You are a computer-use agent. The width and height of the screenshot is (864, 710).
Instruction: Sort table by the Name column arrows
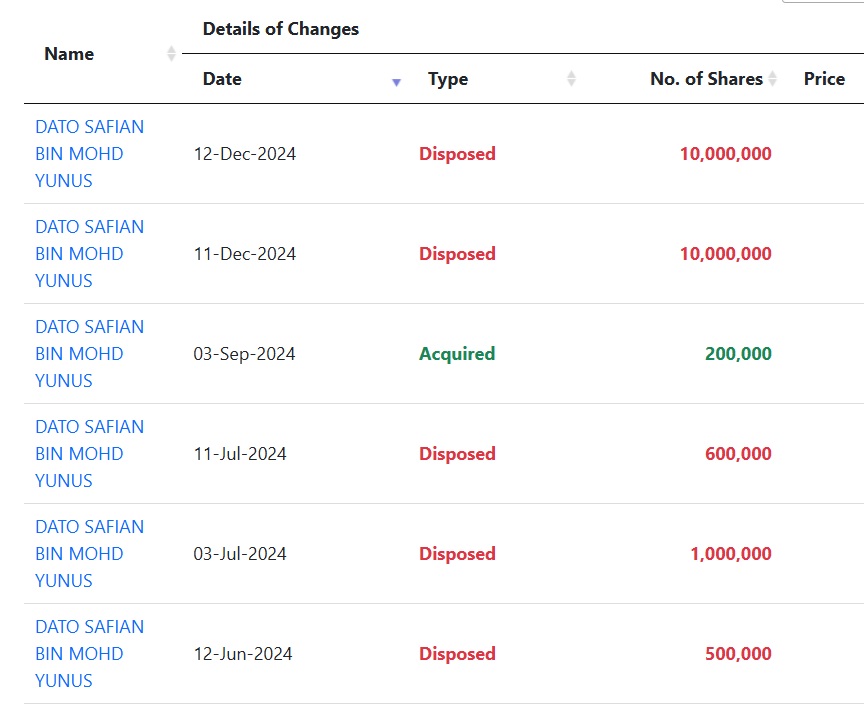coord(171,53)
